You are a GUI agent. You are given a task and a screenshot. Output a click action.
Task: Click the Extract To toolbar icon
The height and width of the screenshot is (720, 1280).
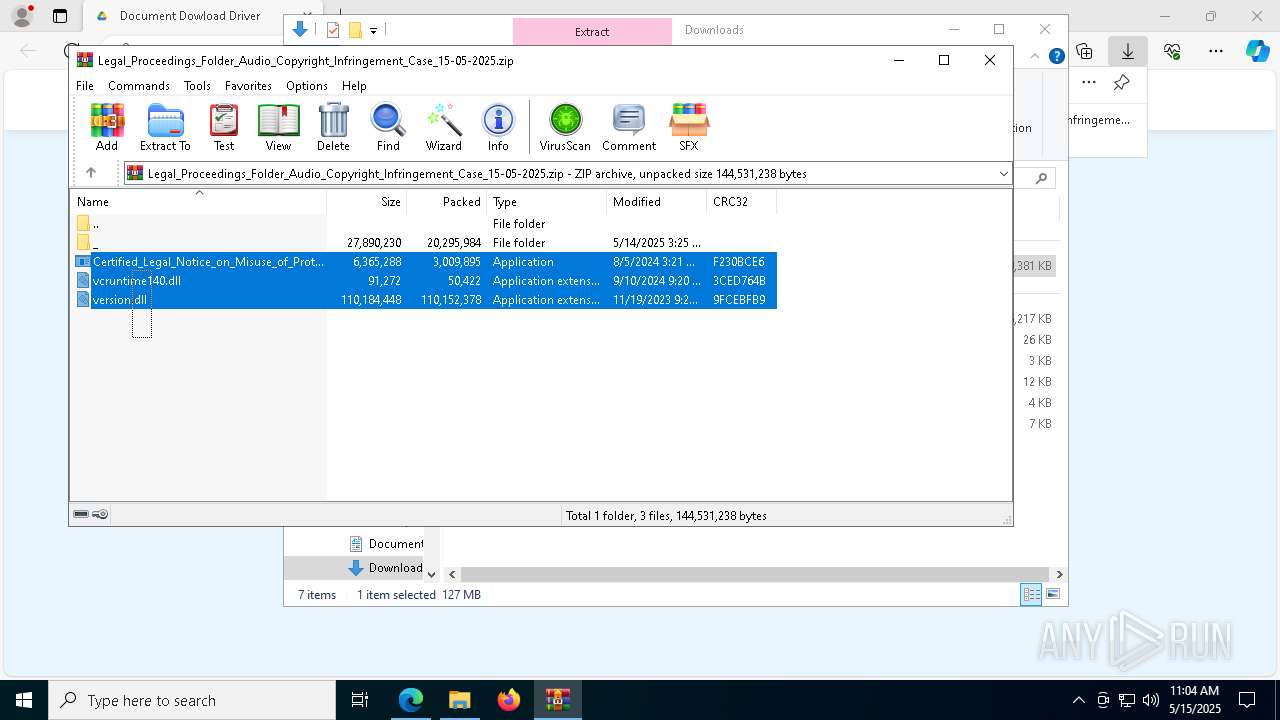pyautogui.click(x=165, y=127)
